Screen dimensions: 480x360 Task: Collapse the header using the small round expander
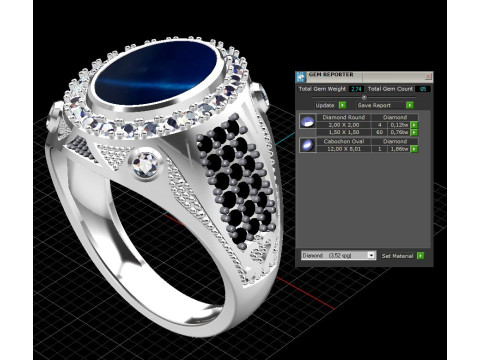364,97
